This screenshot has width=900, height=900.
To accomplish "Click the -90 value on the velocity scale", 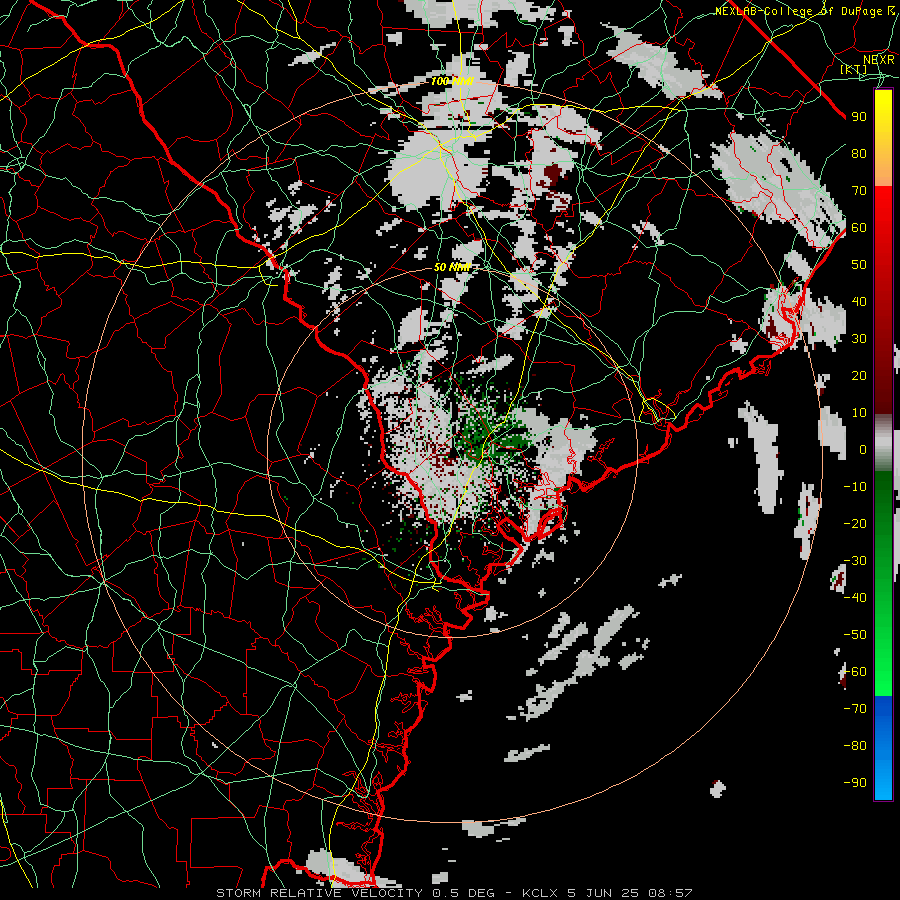I will coord(855,782).
